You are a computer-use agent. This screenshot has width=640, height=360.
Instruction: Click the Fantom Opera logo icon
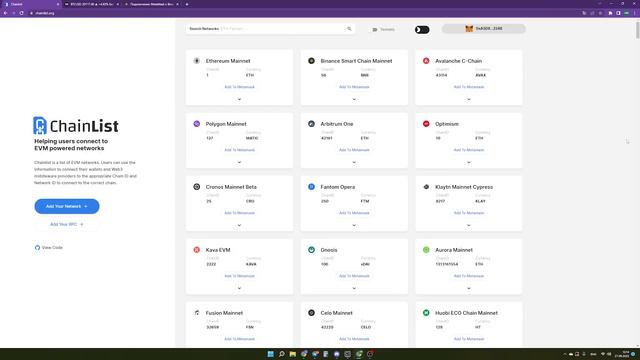click(311, 187)
